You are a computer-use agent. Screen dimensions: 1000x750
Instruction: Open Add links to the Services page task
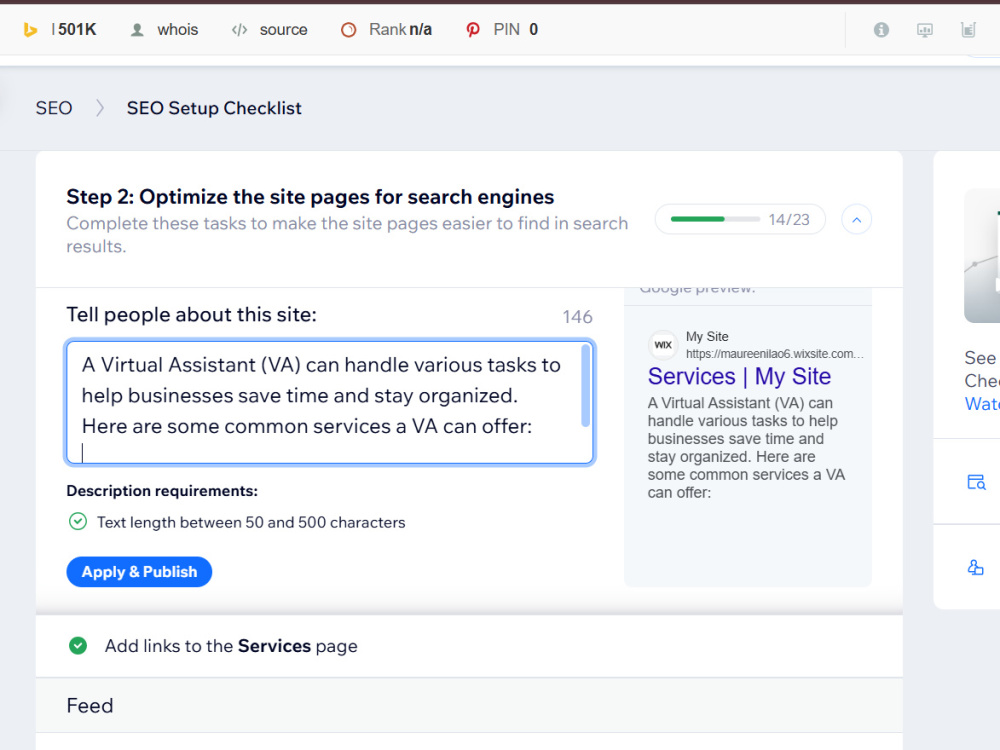[x=469, y=646]
